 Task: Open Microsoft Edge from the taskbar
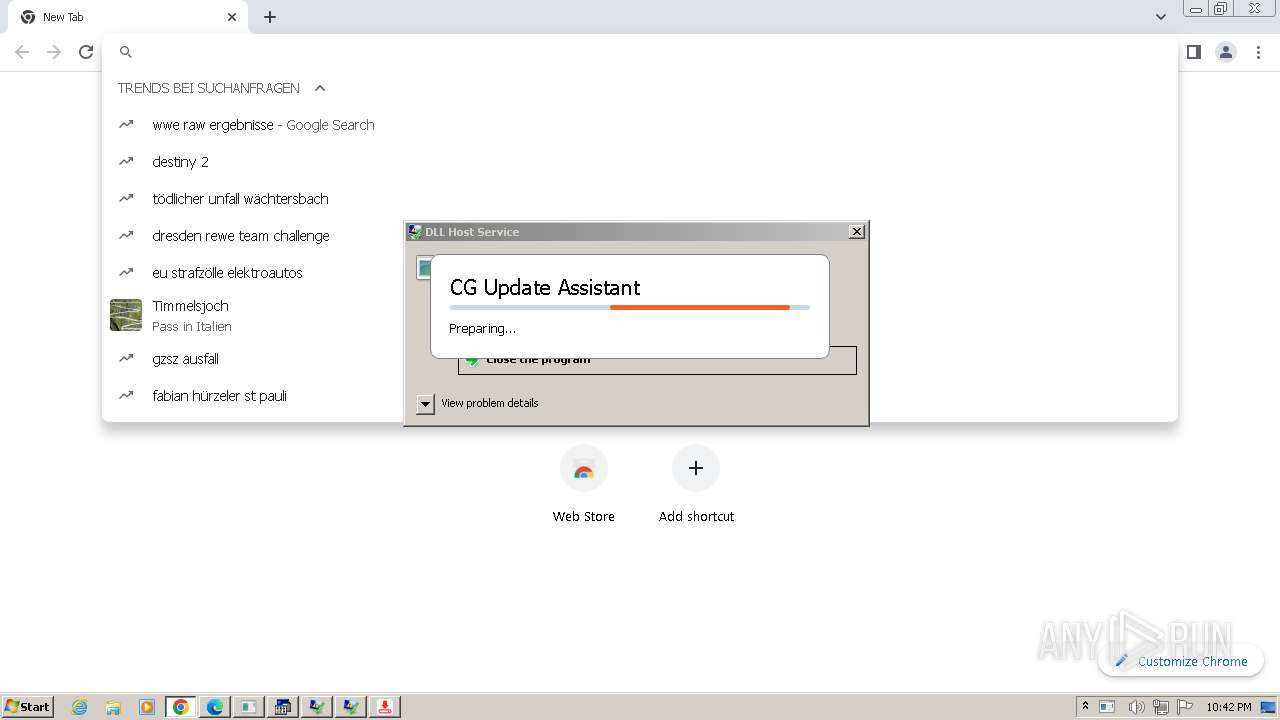click(x=215, y=707)
